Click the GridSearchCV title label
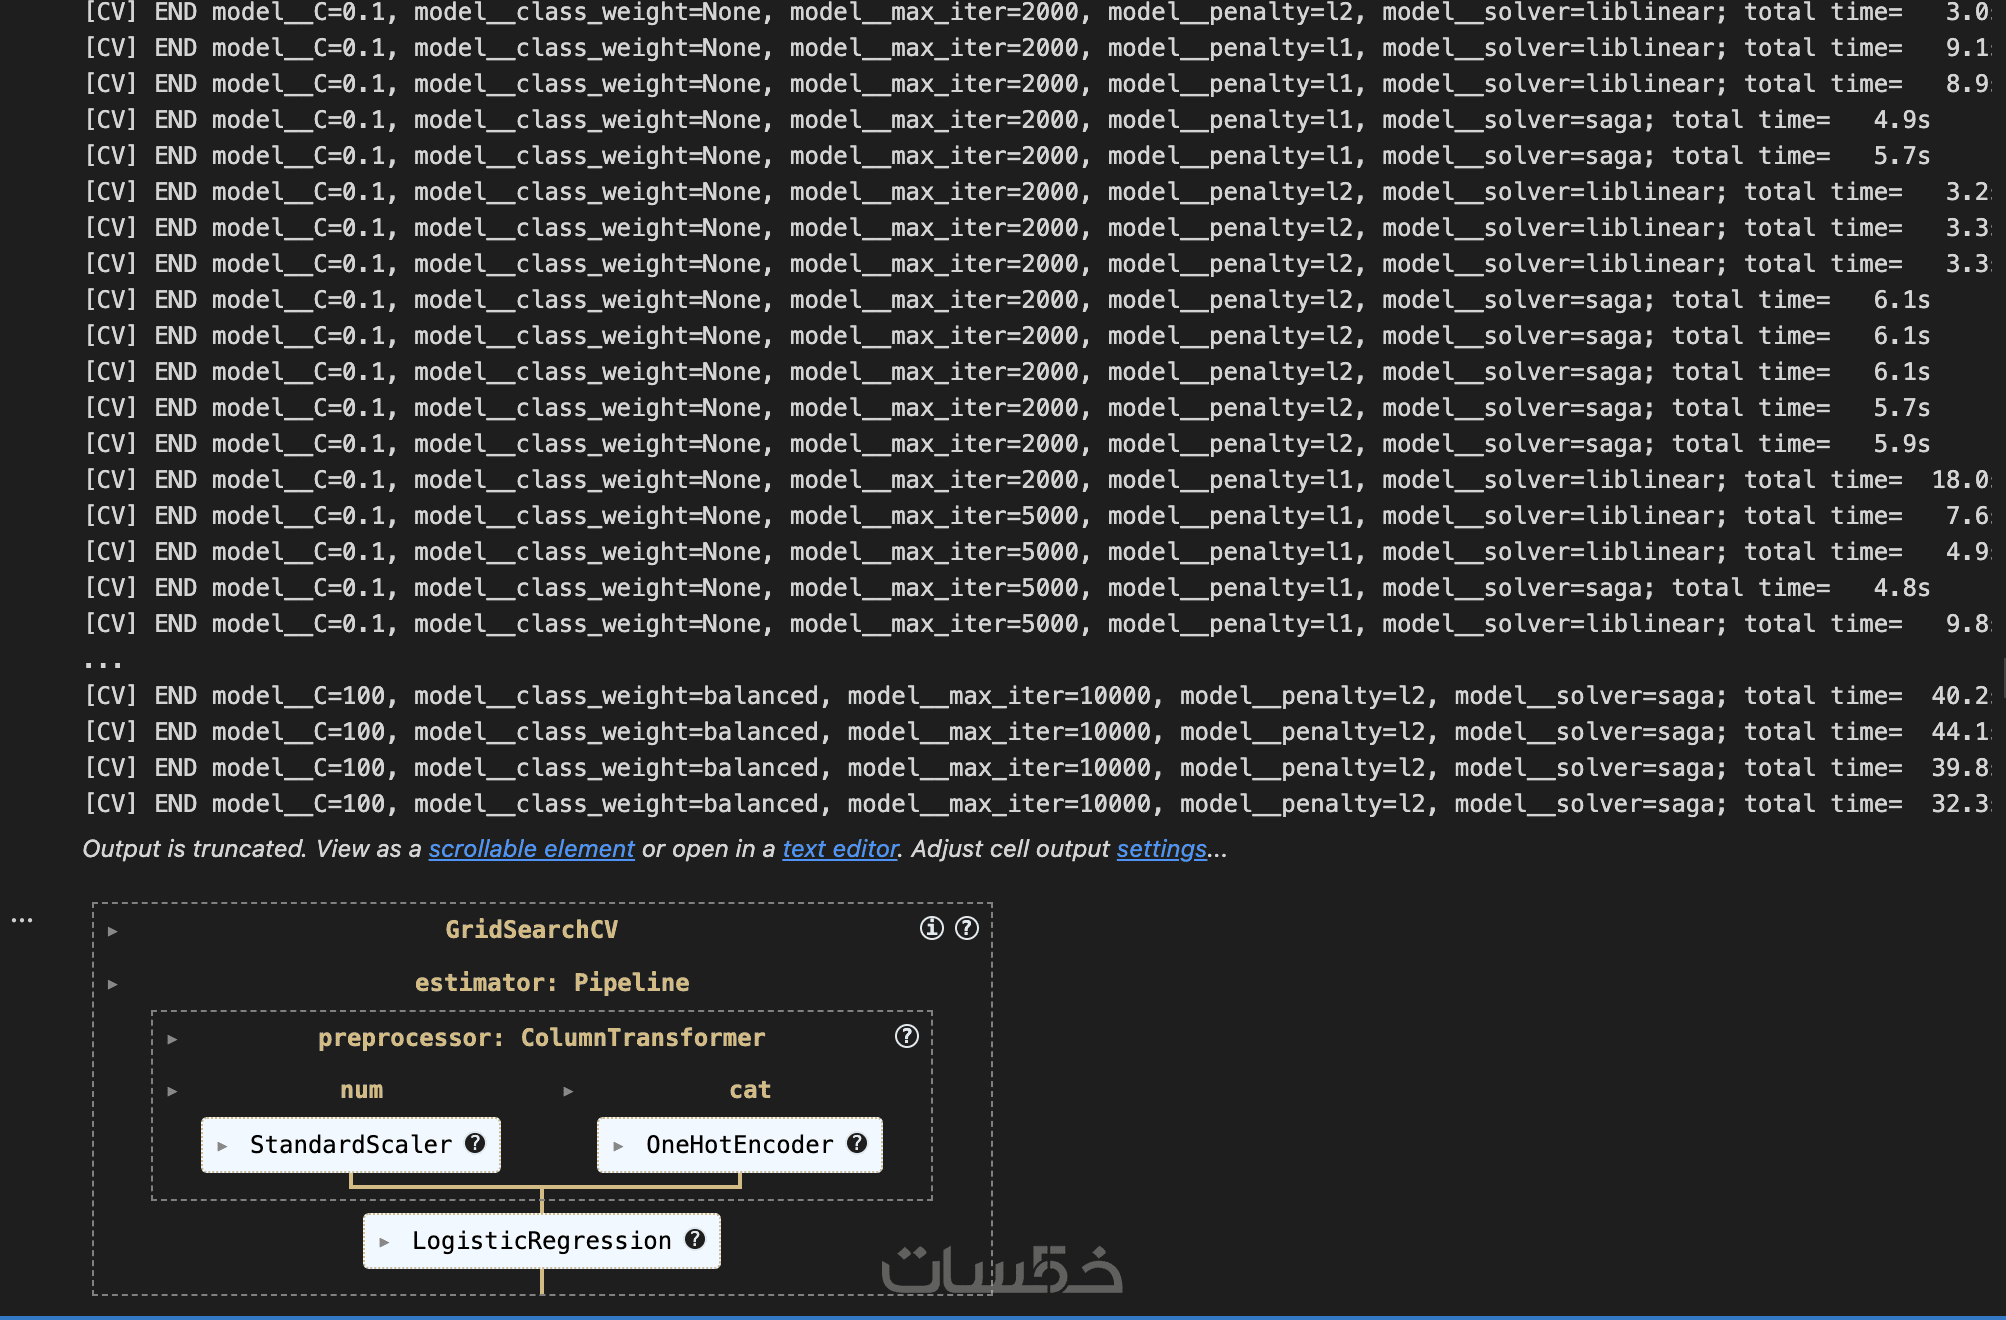2006x1320 pixels. coord(531,929)
